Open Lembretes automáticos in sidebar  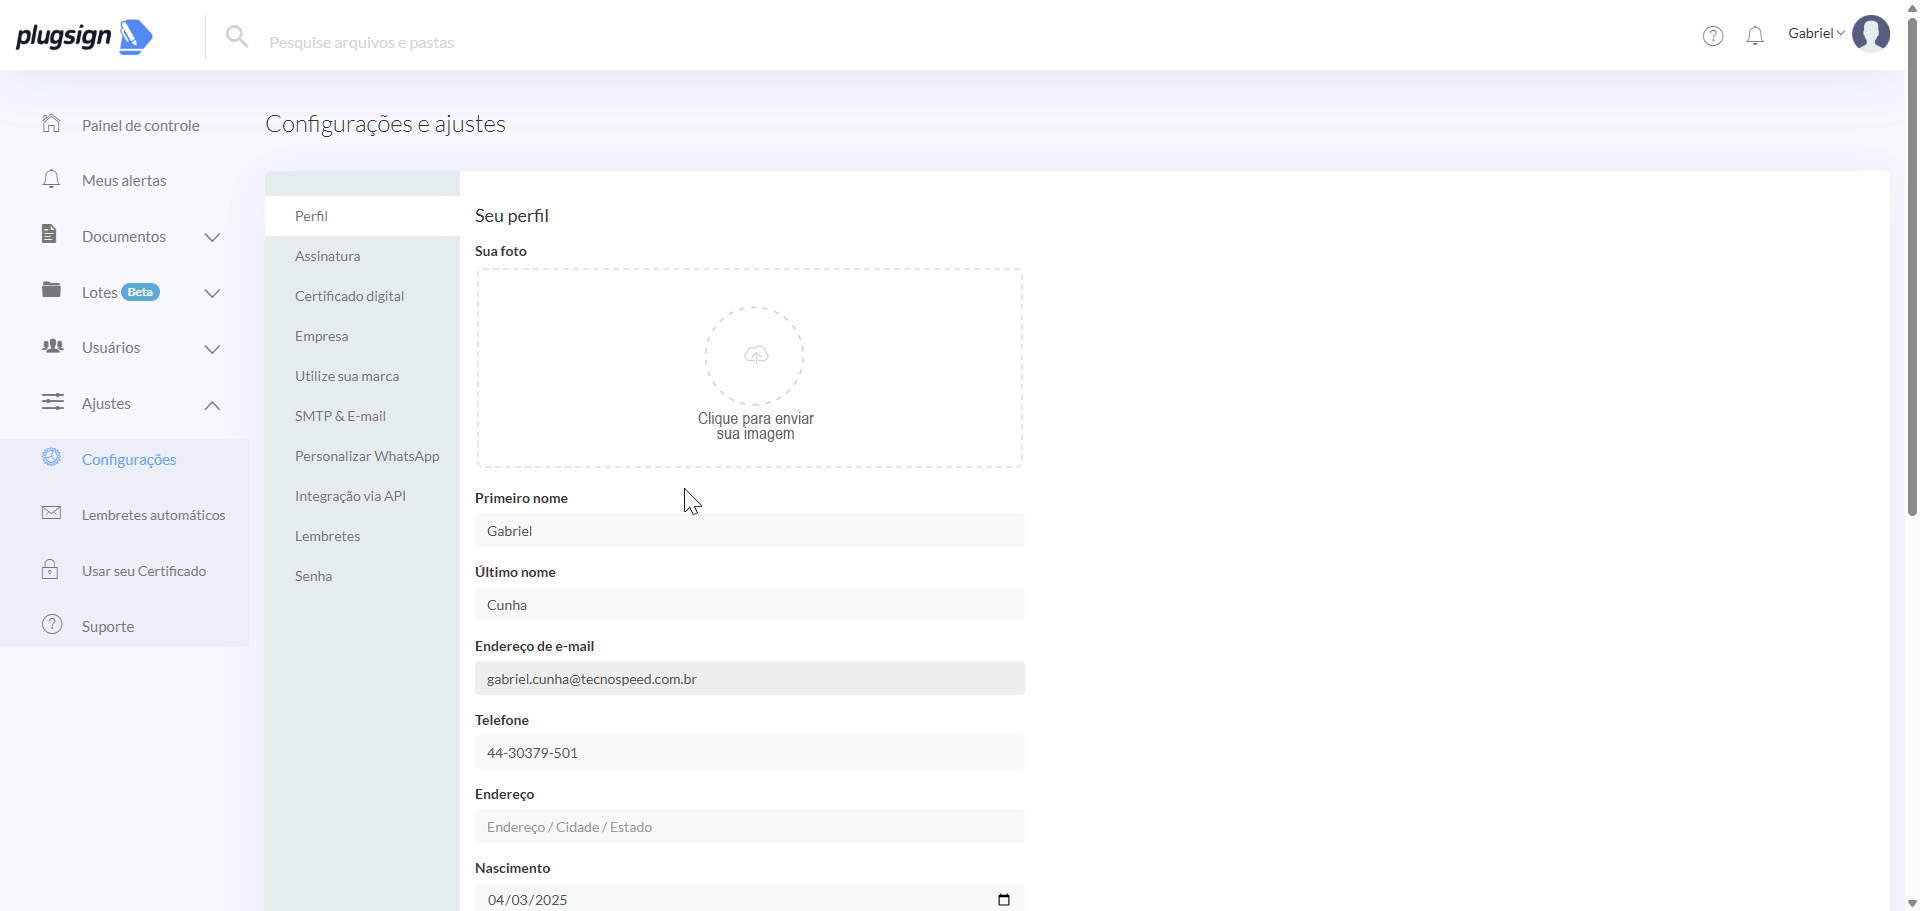154,515
